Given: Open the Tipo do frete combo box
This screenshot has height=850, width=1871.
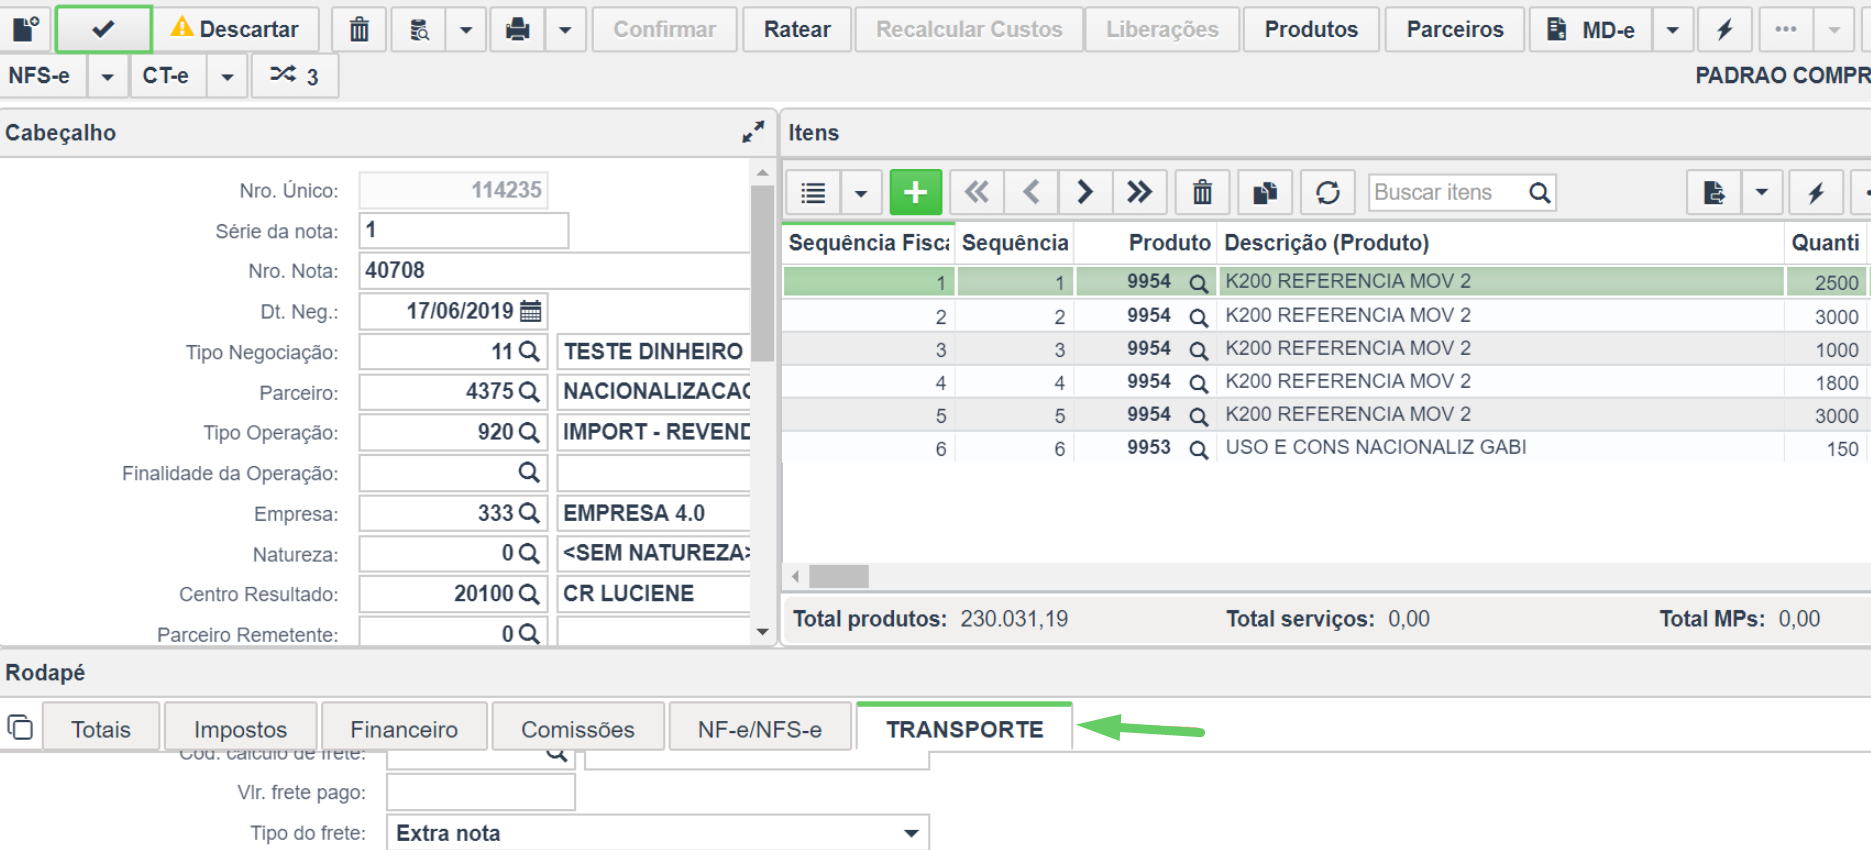Looking at the screenshot, I should (658, 833).
